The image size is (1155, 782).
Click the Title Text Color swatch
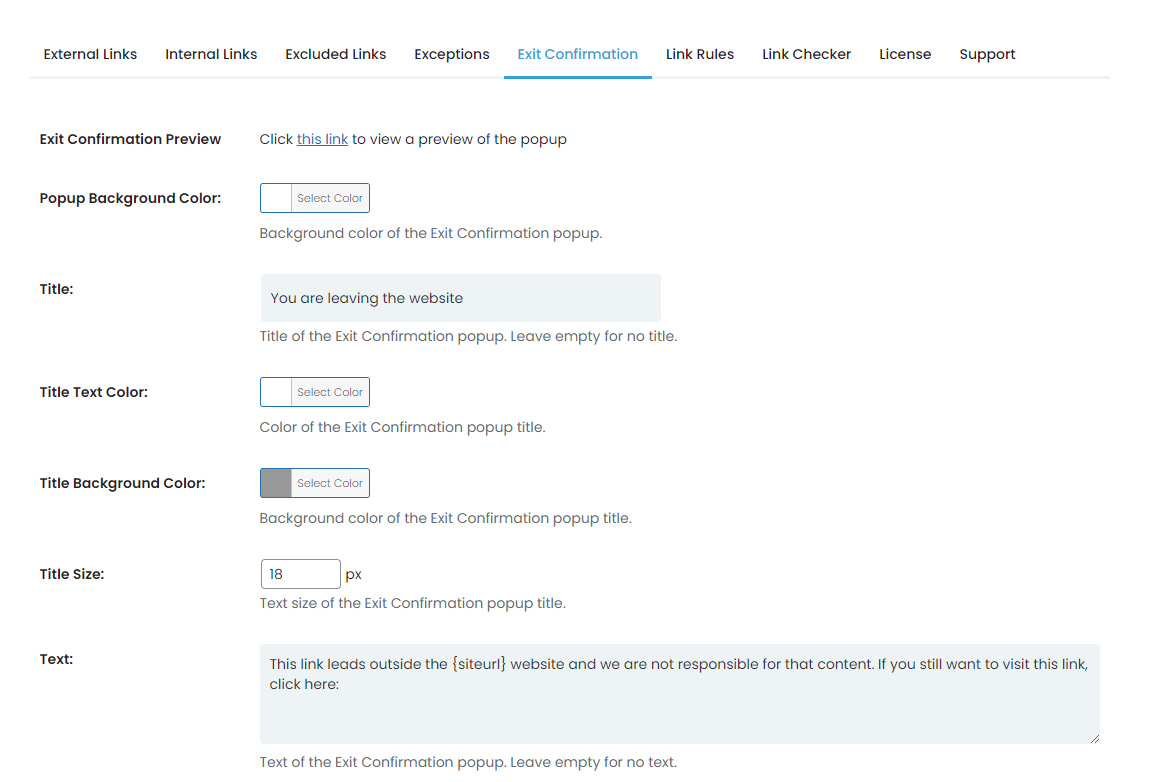point(276,392)
